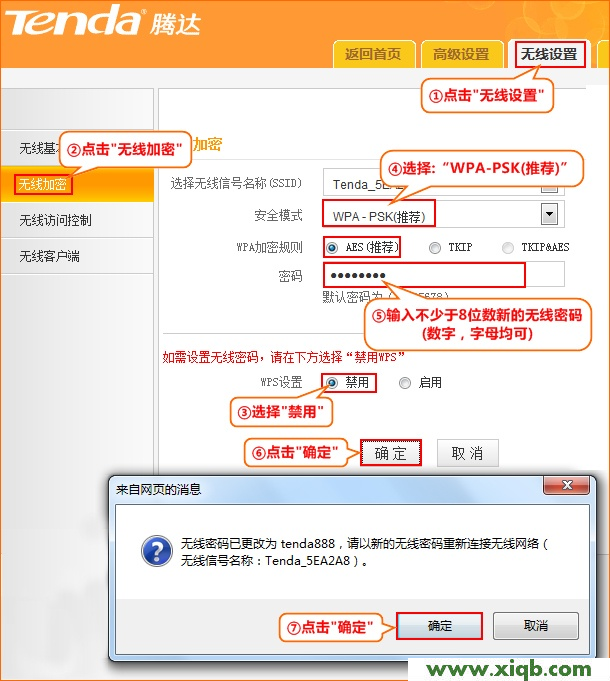Confirm the message dialog with 确定
Image resolution: width=610 pixels, height=681 pixels.
(x=439, y=626)
